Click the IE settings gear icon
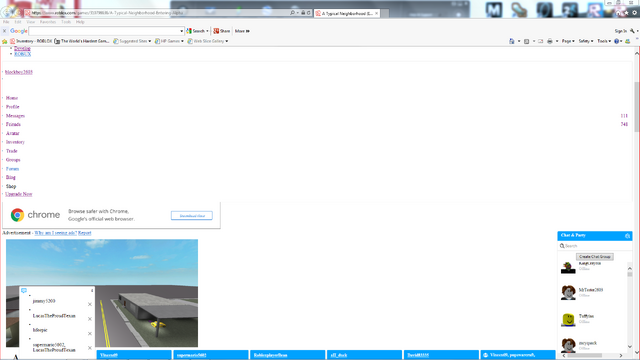Image resolution: width=640 pixels, height=360 pixels. click(635, 13)
